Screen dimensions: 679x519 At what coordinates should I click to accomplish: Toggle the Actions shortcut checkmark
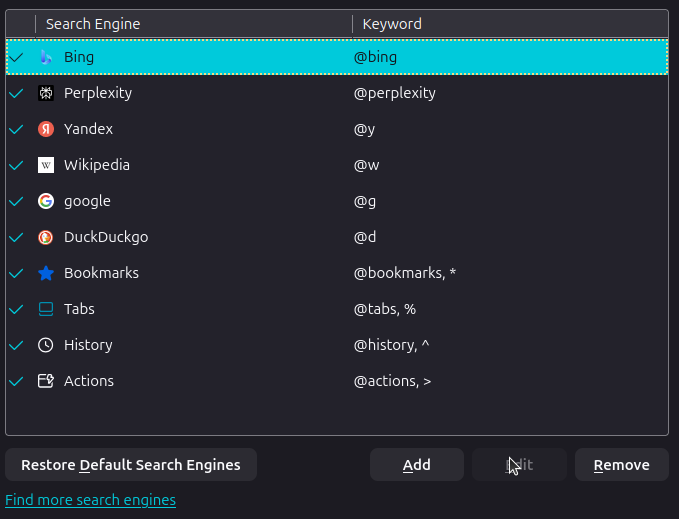[17, 381]
